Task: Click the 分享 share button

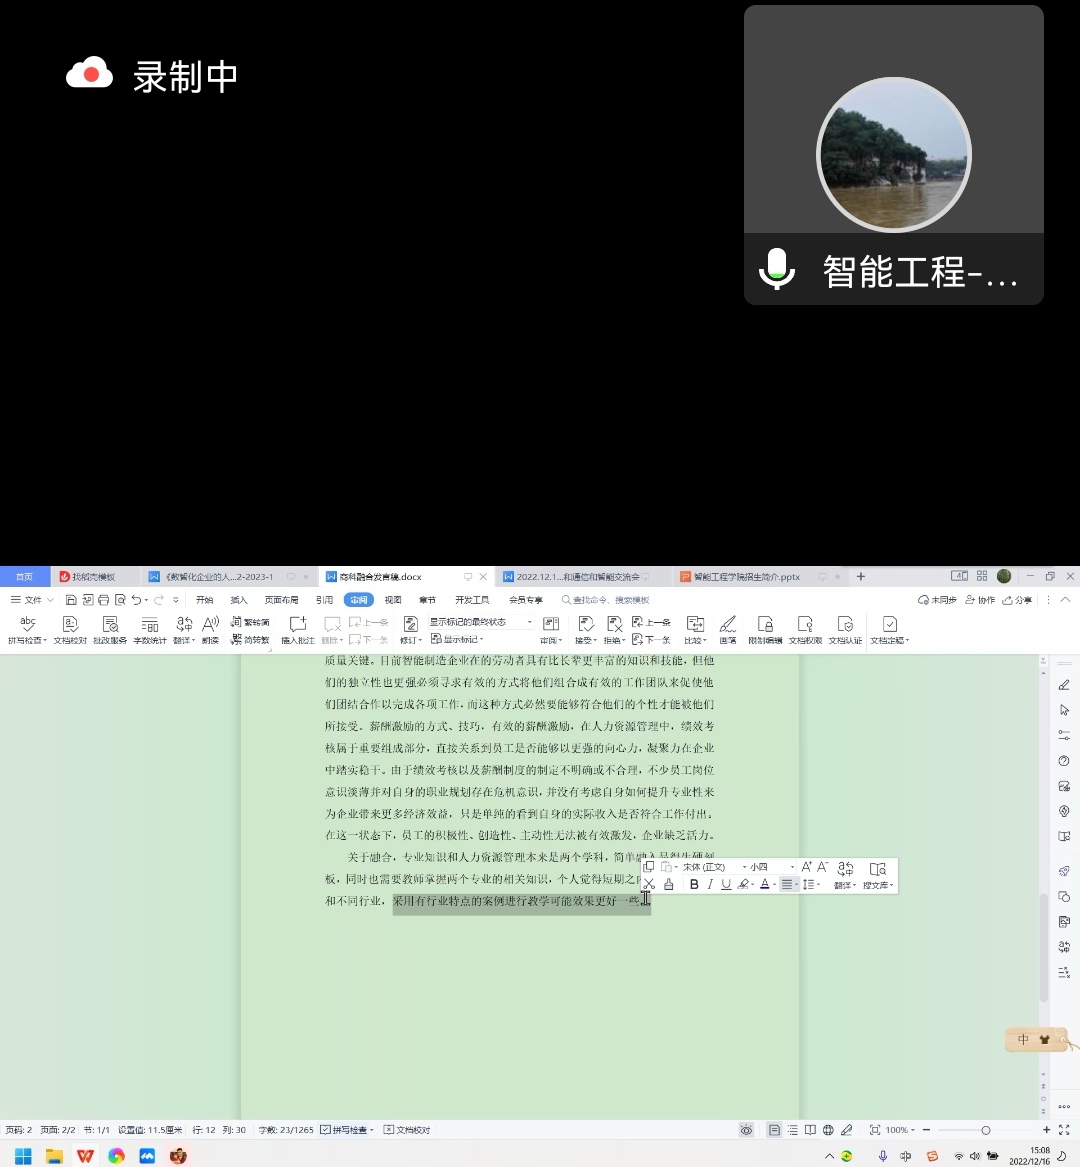Action: pos(1018,600)
